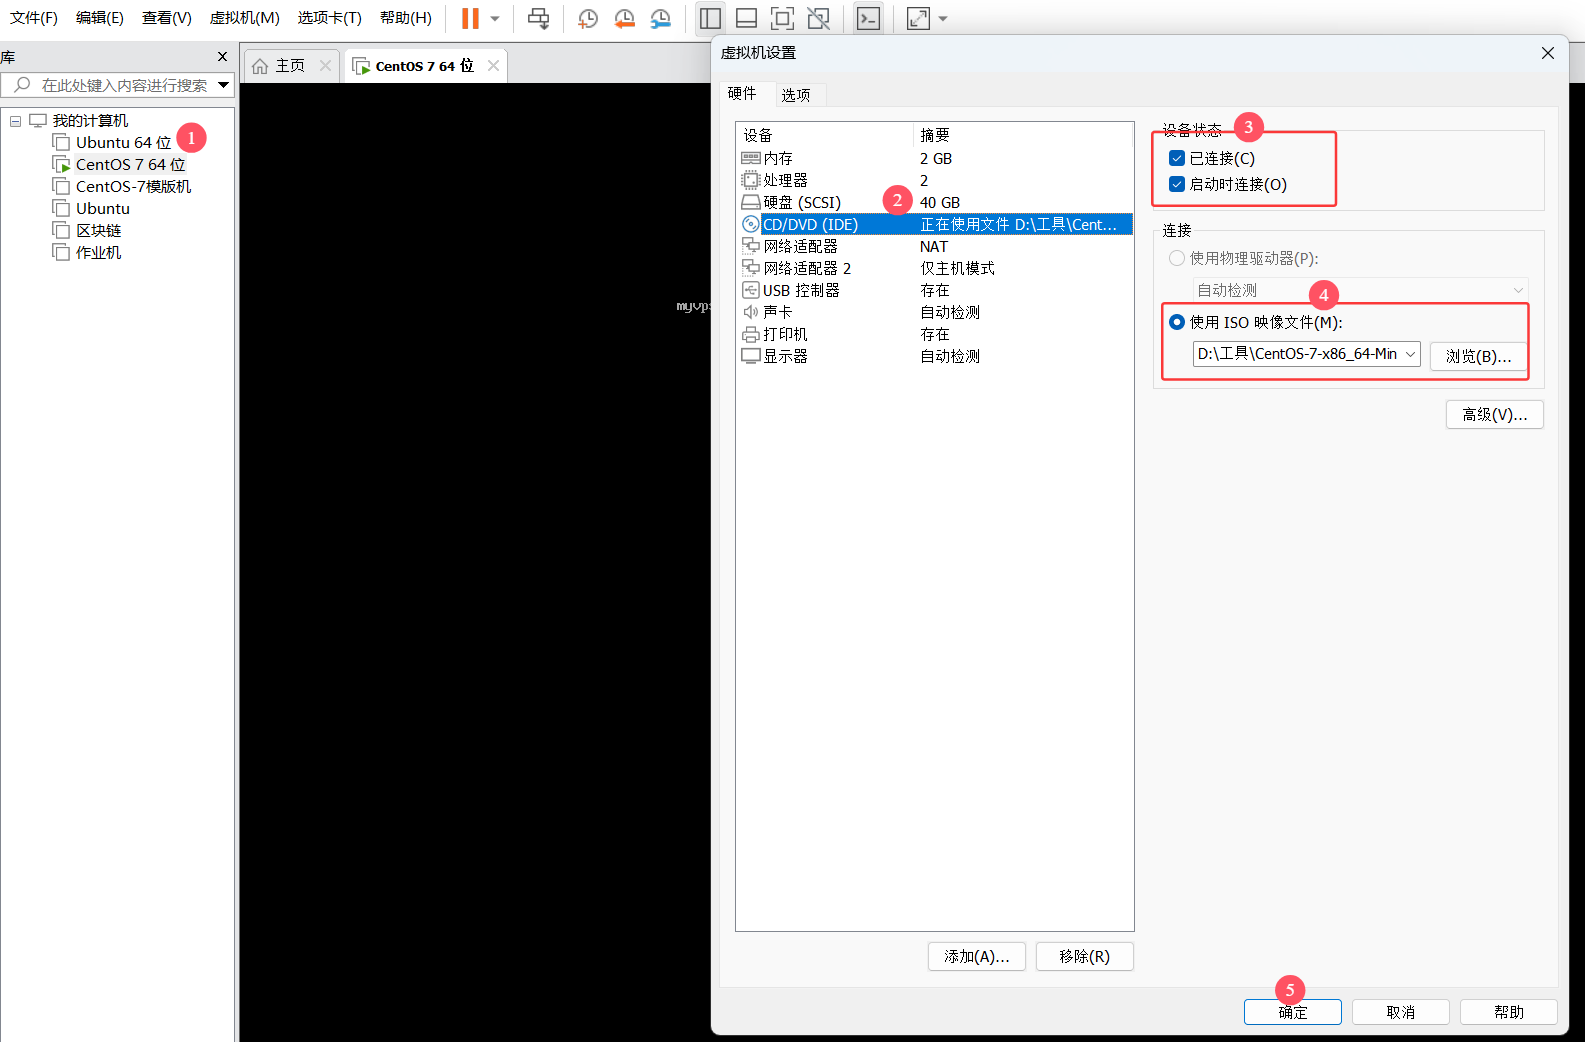Click the 高级(V)... button

(x=1494, y=414)
